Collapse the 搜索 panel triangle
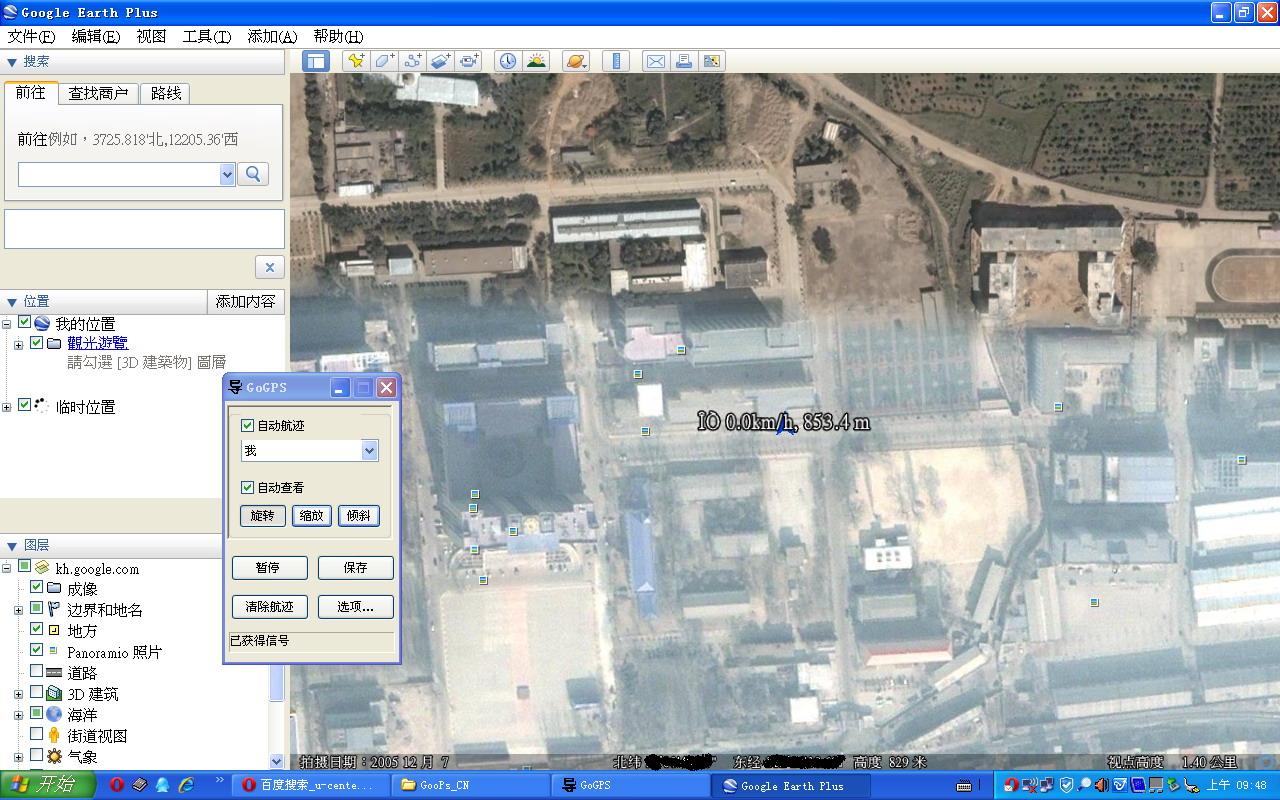The height and width of the screenshot is (800, 1280). coord(12,62)
